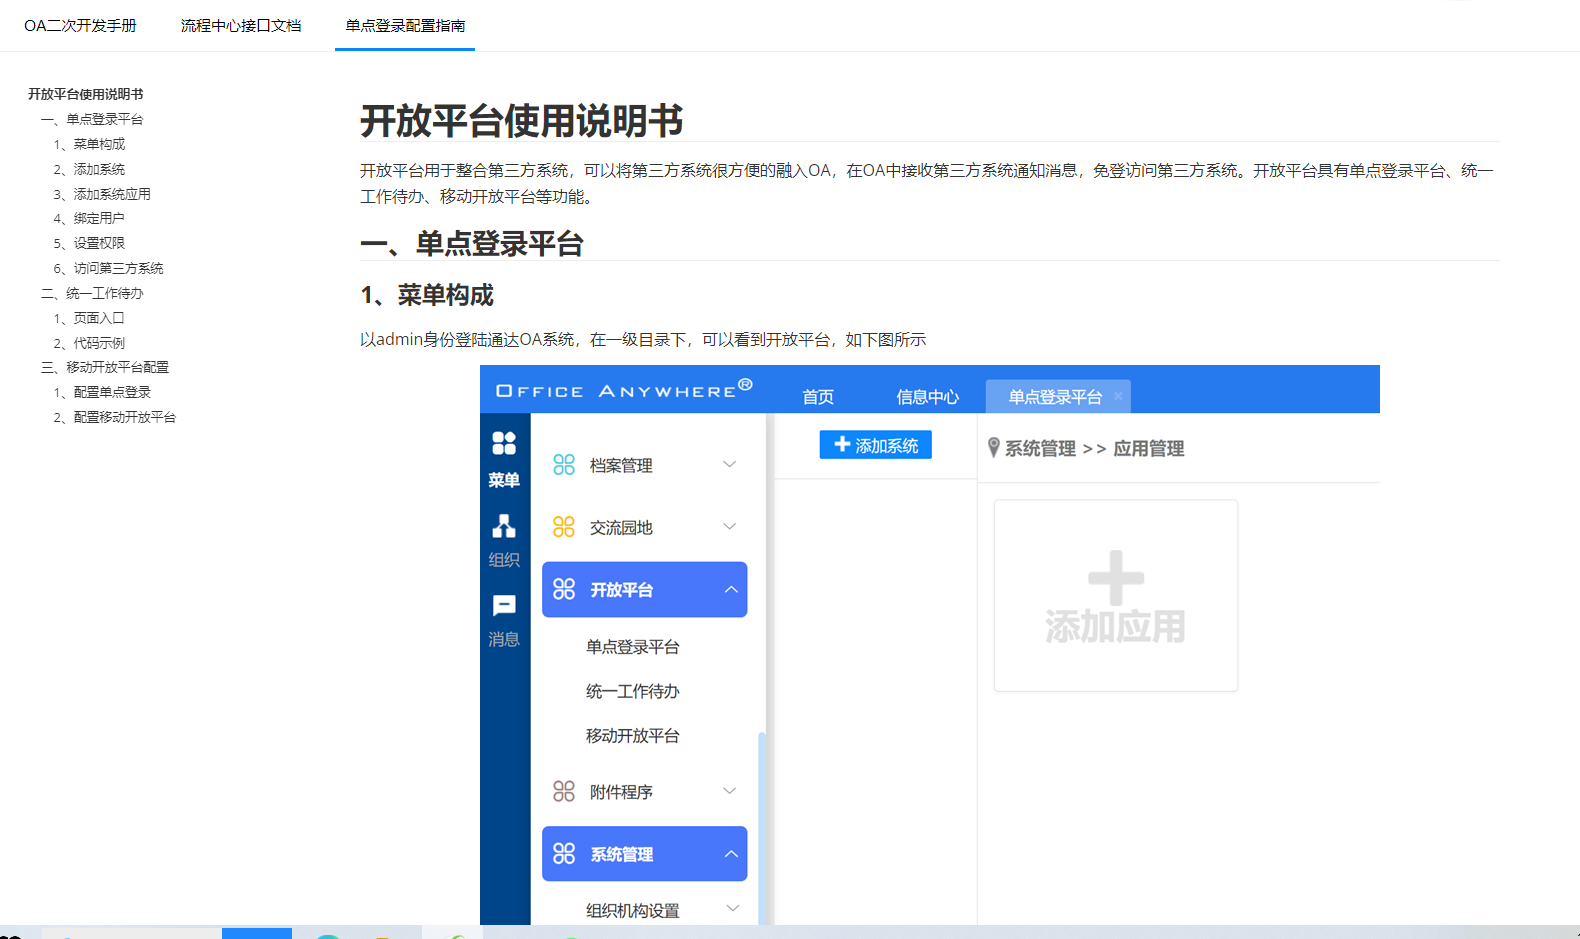
Task: Collapse the 系统管理 menu chevron
Action: pyautogui.click(x=731, y=854)
